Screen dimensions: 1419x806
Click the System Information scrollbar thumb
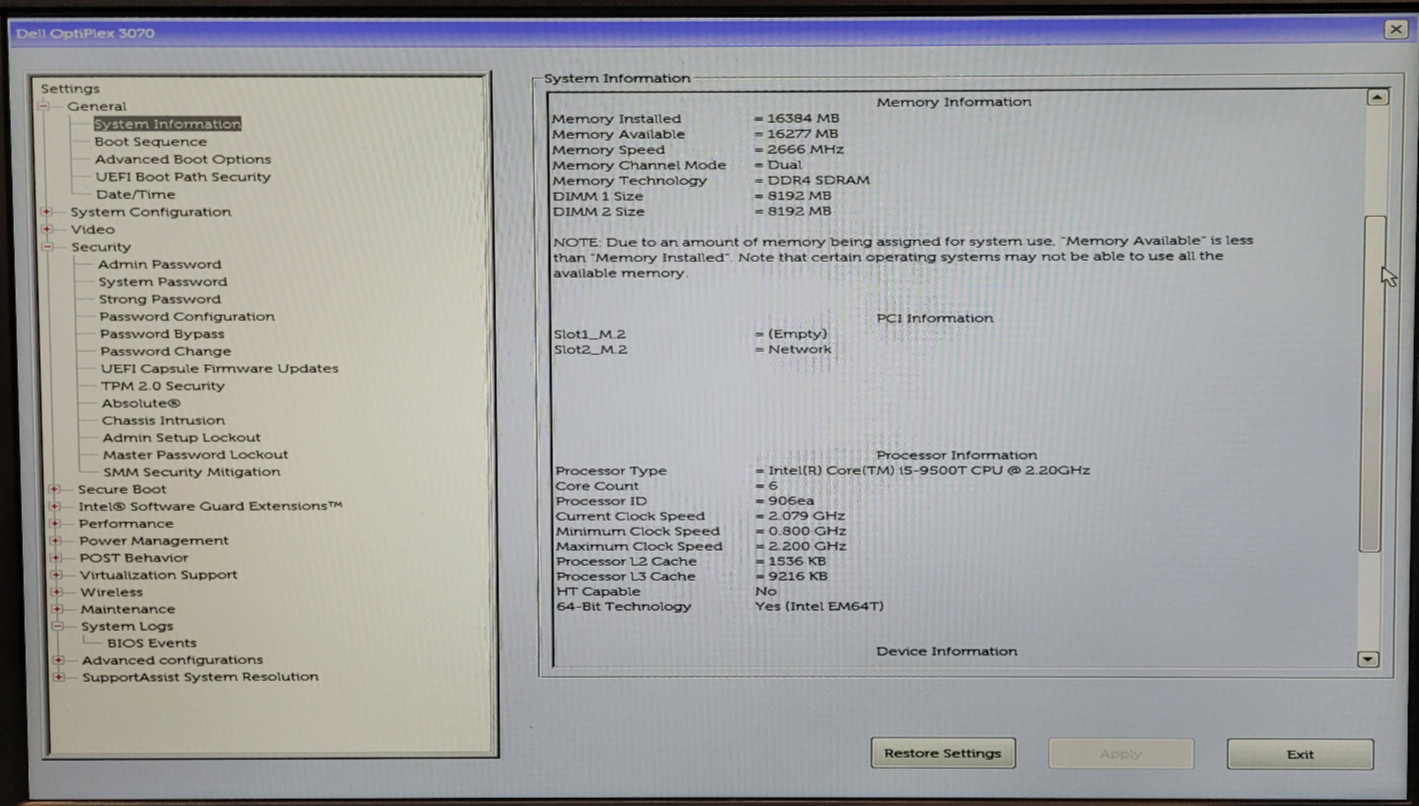pyautogui.click(x=1374, y=383)
